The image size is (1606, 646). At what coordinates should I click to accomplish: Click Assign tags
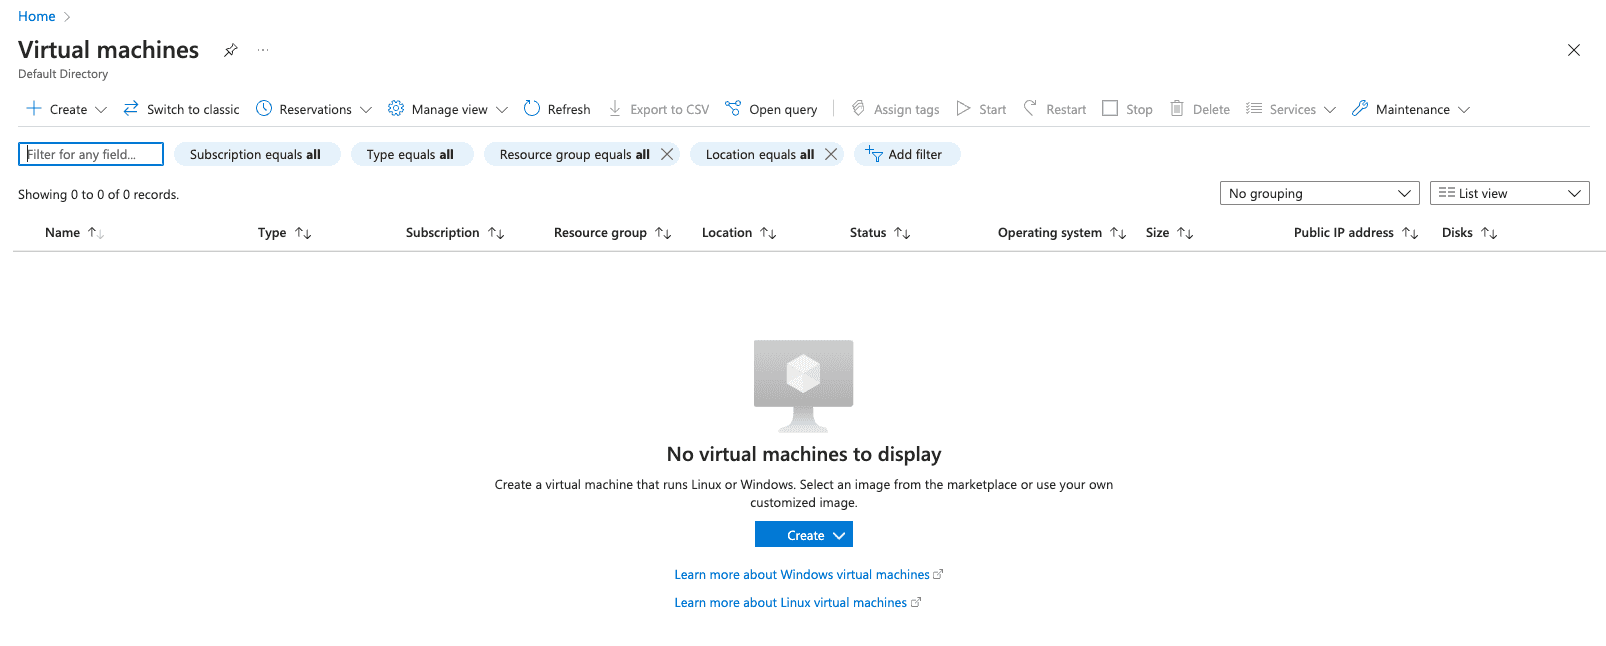click(895, 109)
